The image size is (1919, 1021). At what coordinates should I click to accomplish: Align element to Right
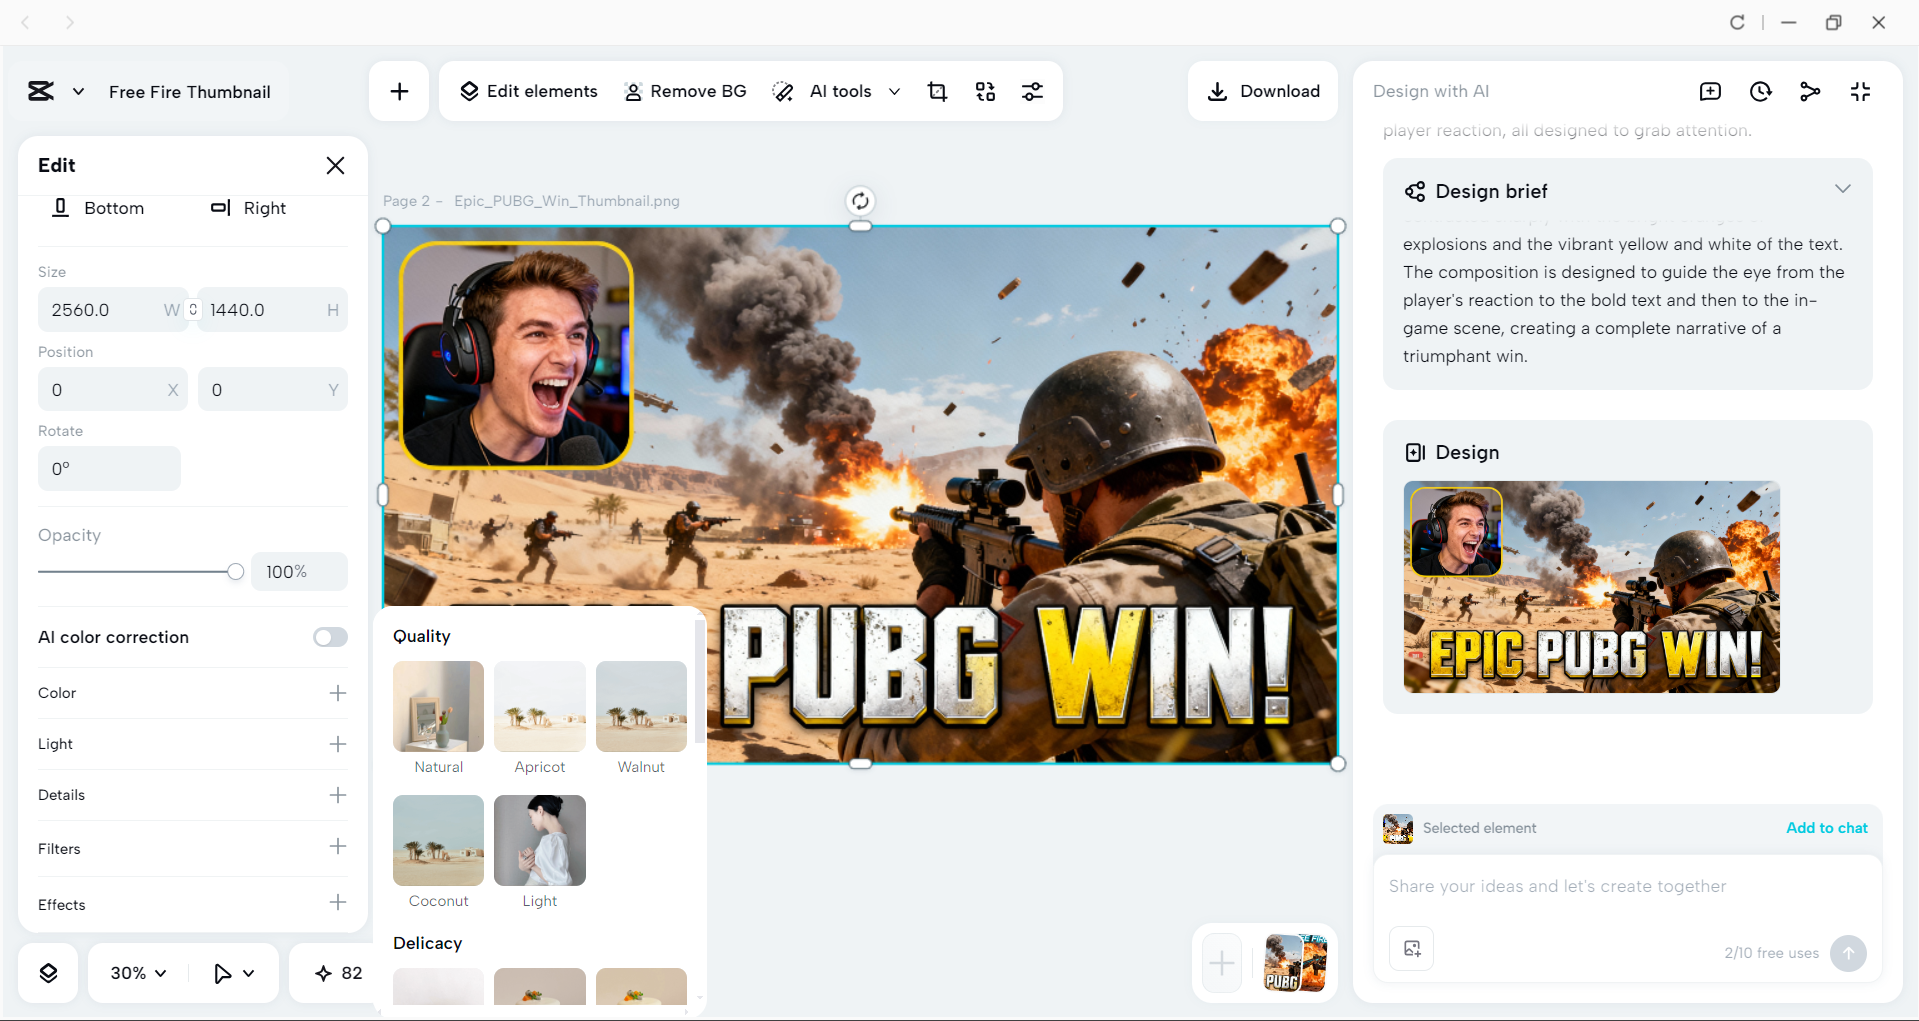pos(248,208)
